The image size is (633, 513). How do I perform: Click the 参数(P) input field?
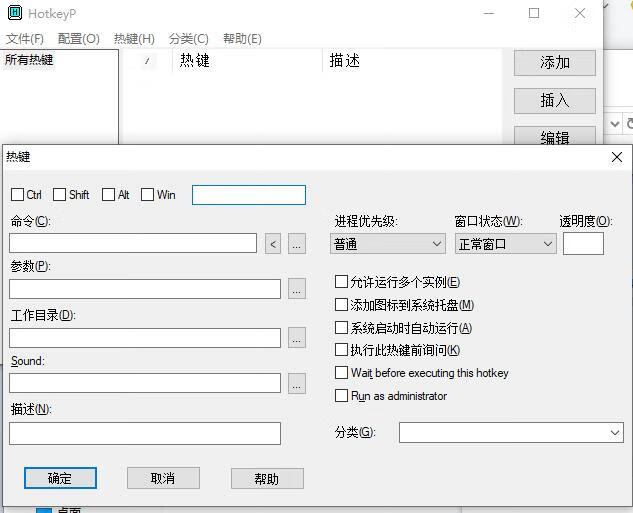click(145, 289)
